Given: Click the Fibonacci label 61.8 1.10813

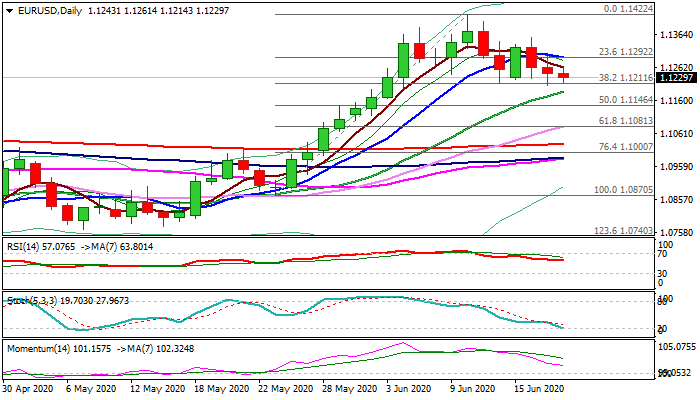Looking at the screenshot, I should [626, 121].
